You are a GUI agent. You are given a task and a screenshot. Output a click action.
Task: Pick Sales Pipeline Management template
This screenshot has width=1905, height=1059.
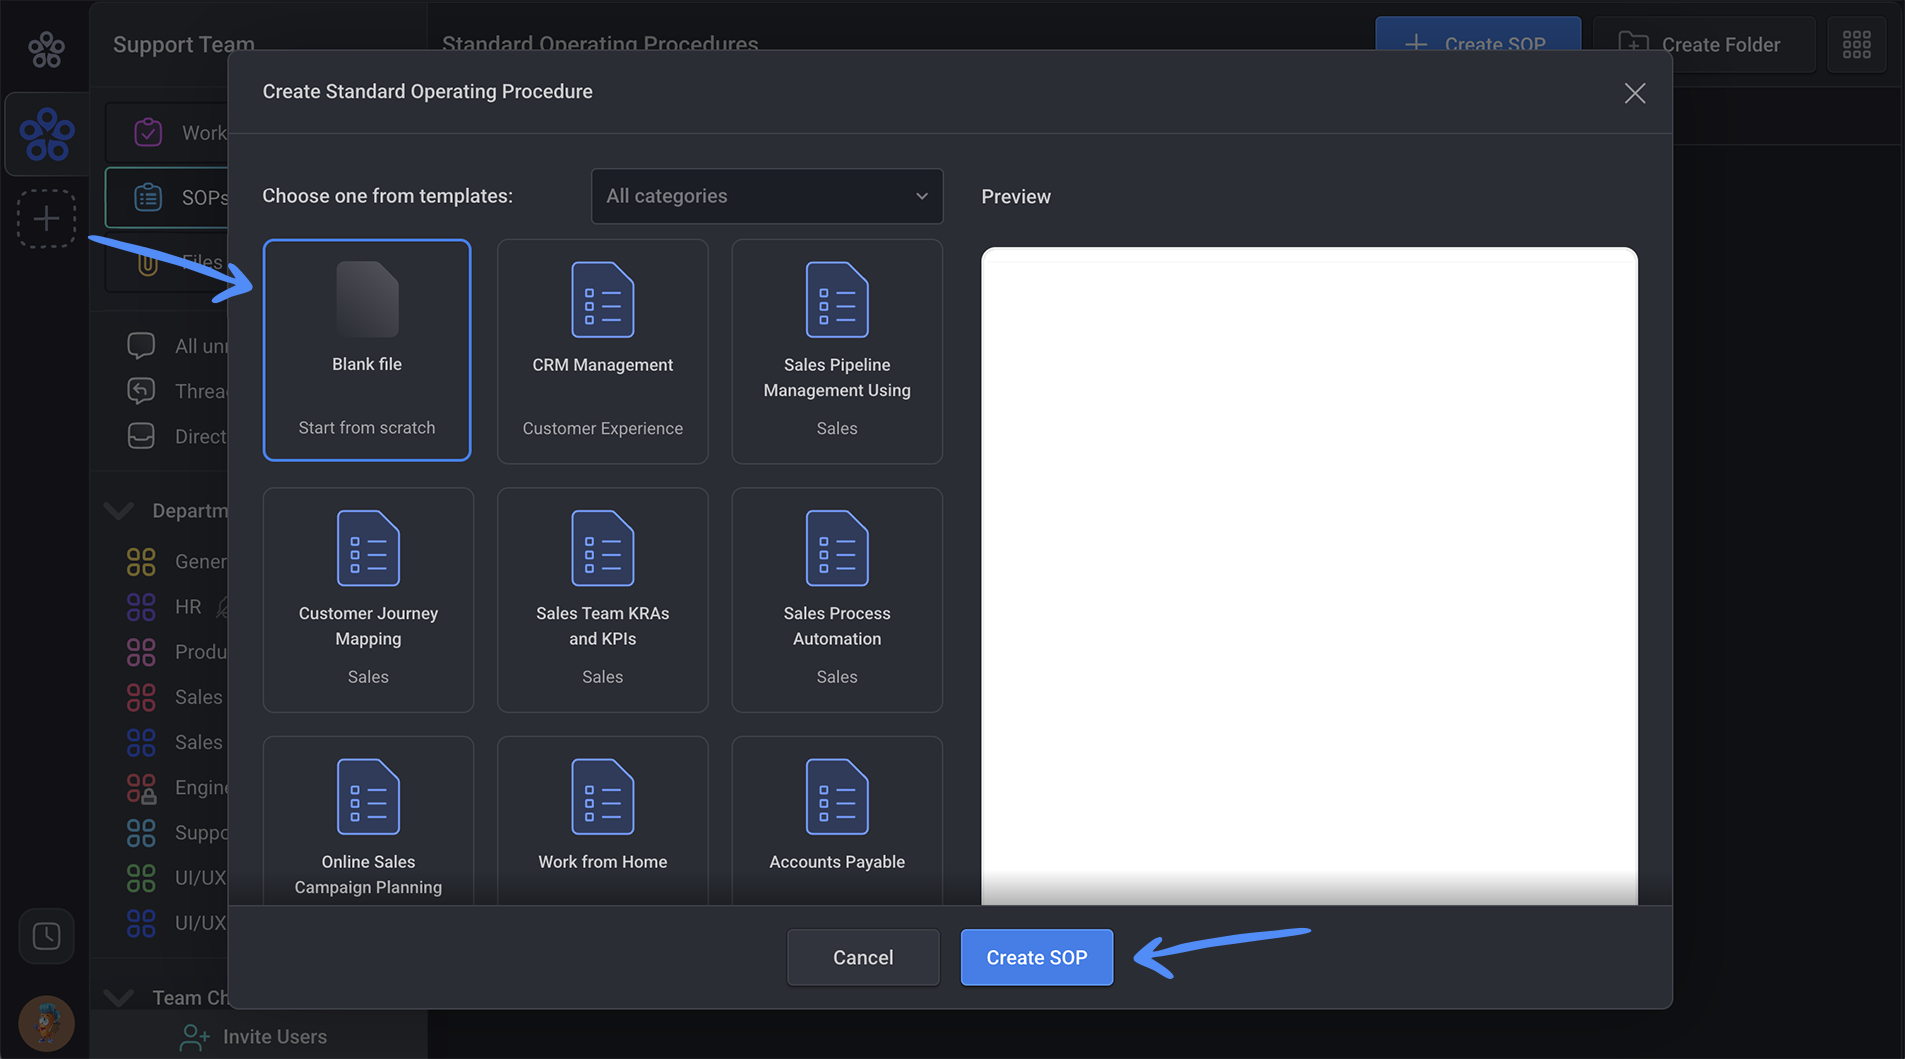pos(837,351)
